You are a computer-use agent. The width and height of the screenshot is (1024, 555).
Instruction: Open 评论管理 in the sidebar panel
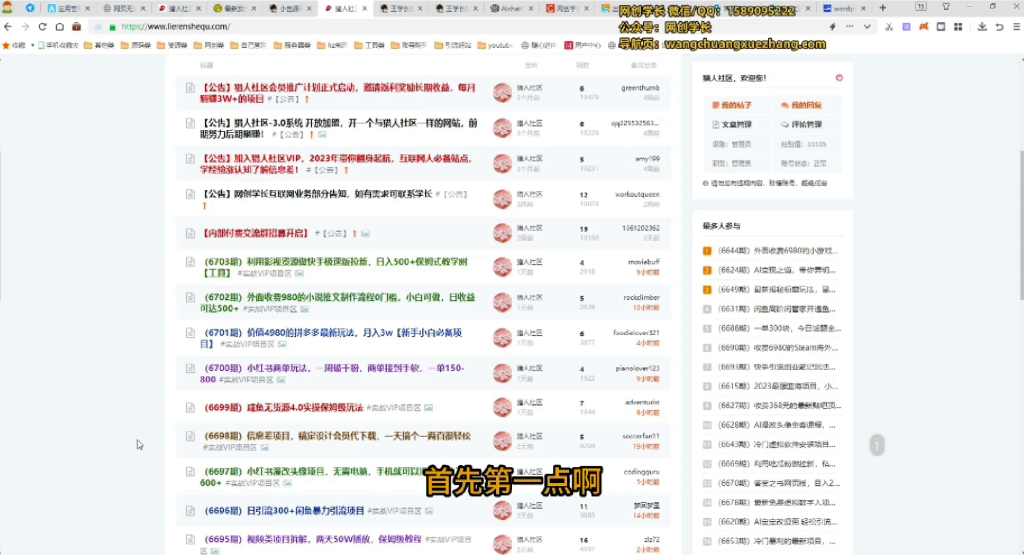[x=801, y=124]
